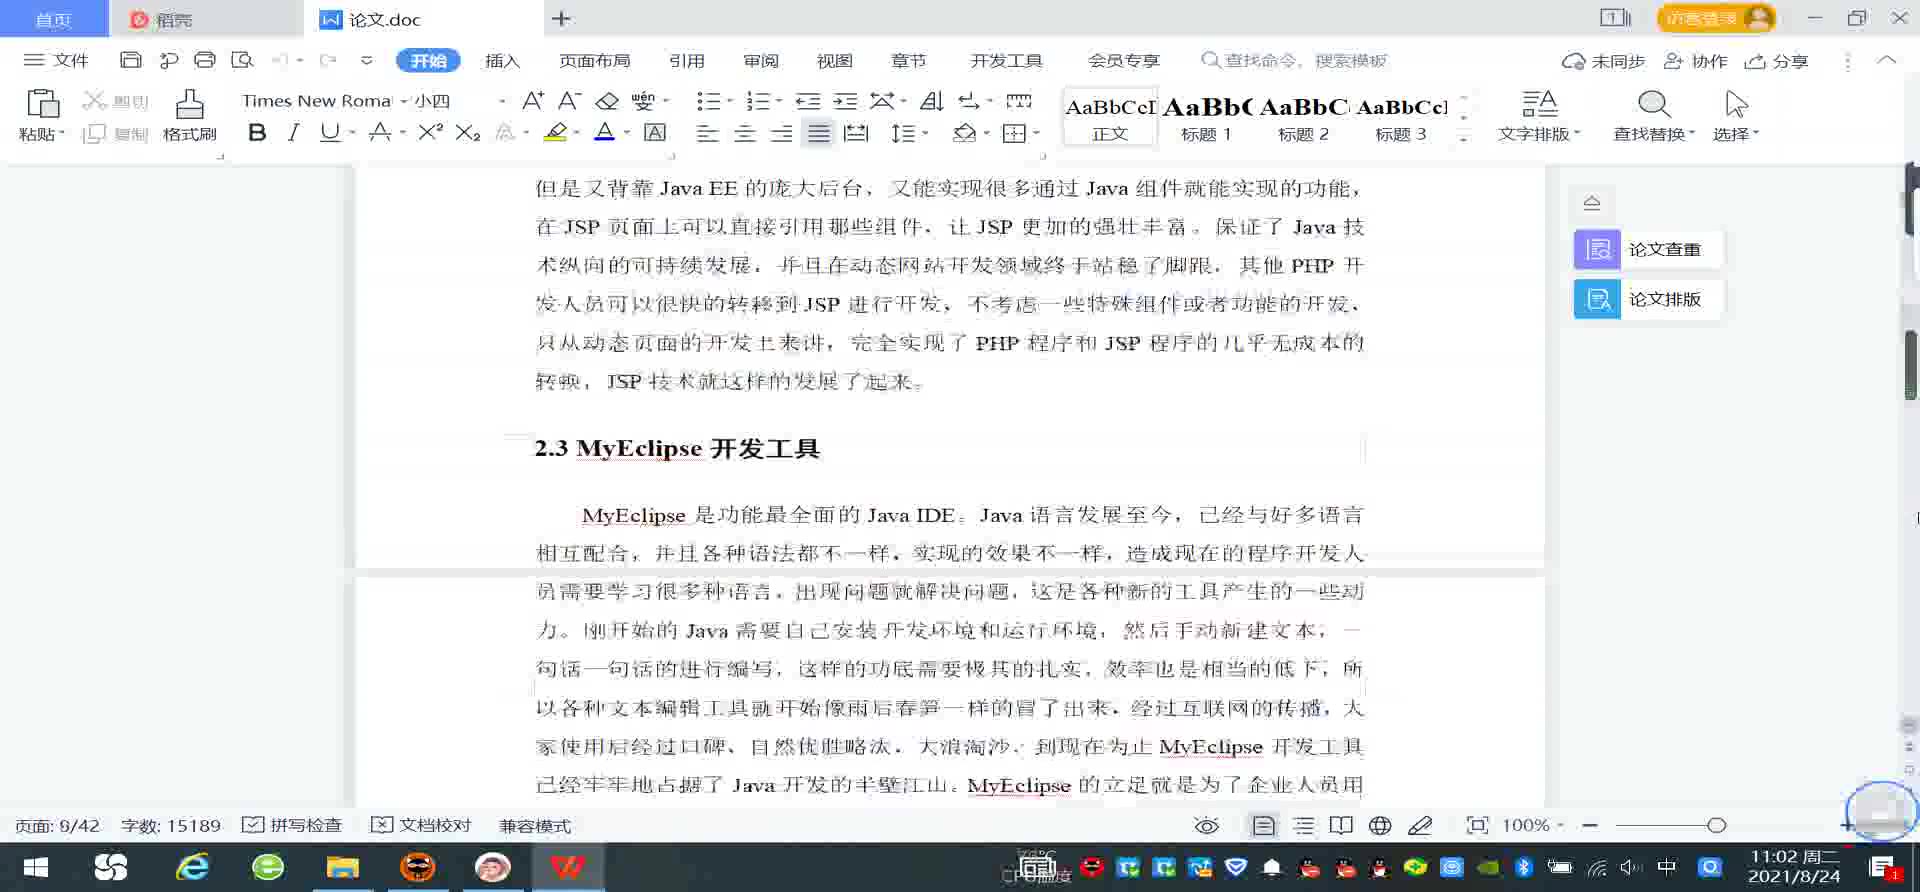The width and height of the screenshot is (1920, 892).
Task: Switch to page layout view
Action: coord(1264,825)
